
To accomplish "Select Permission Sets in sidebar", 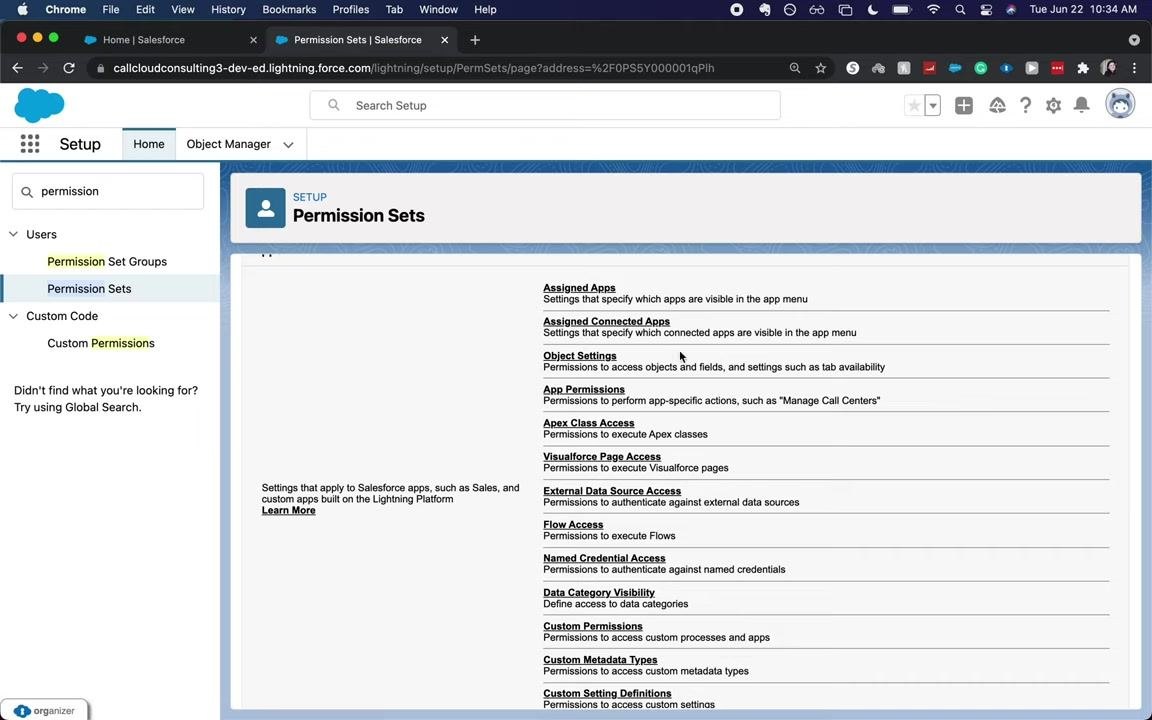I will 89,289.
